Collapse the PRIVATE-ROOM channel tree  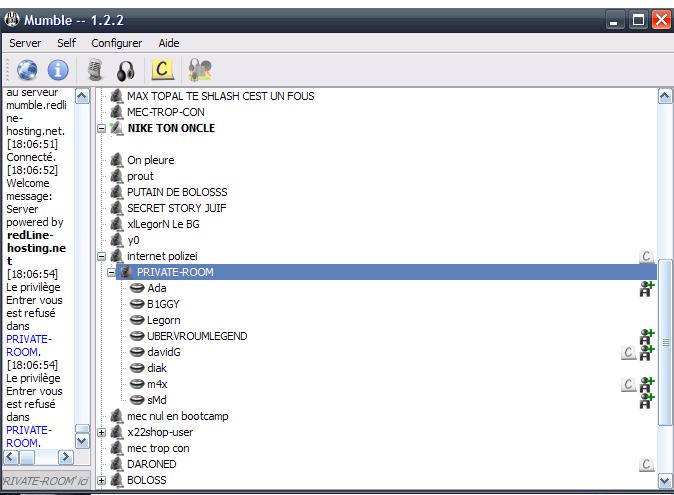tap(112, 272)
